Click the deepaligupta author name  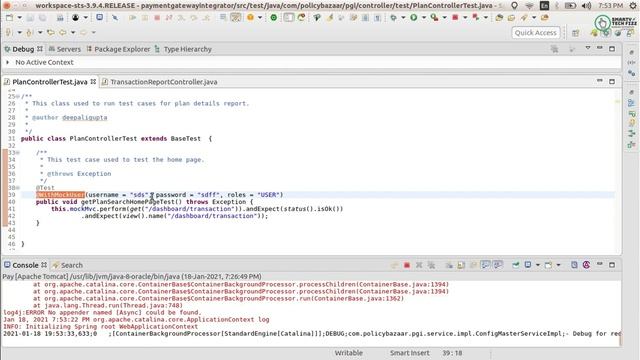[84, 118]
